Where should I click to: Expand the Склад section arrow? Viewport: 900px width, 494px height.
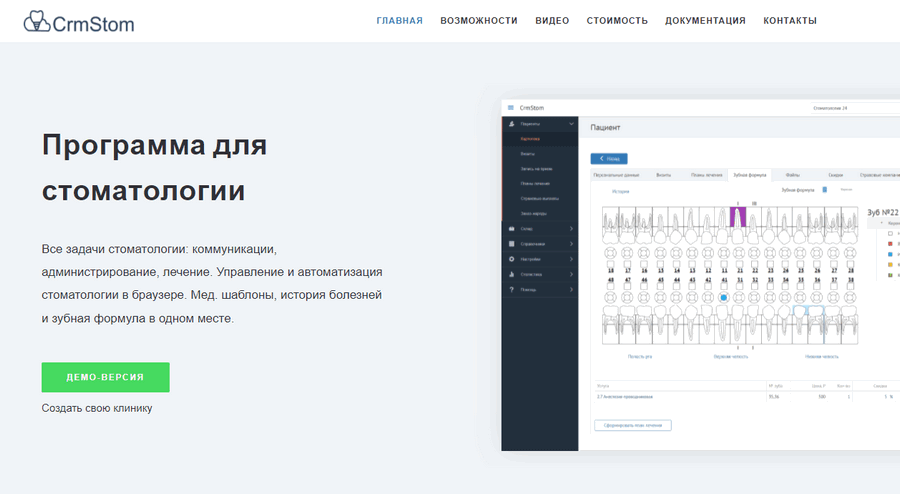click(571, 229)
